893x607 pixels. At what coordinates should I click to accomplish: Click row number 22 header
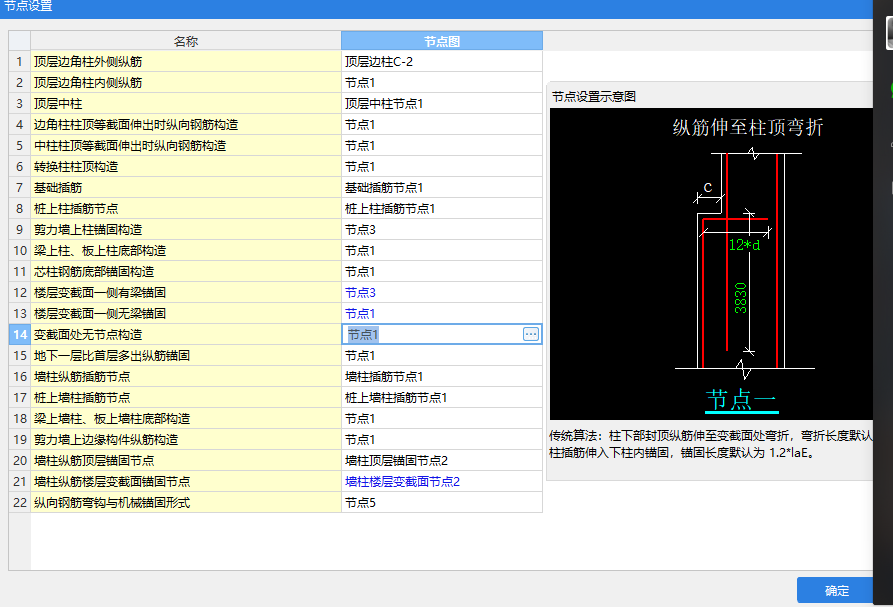click(20, 502)
